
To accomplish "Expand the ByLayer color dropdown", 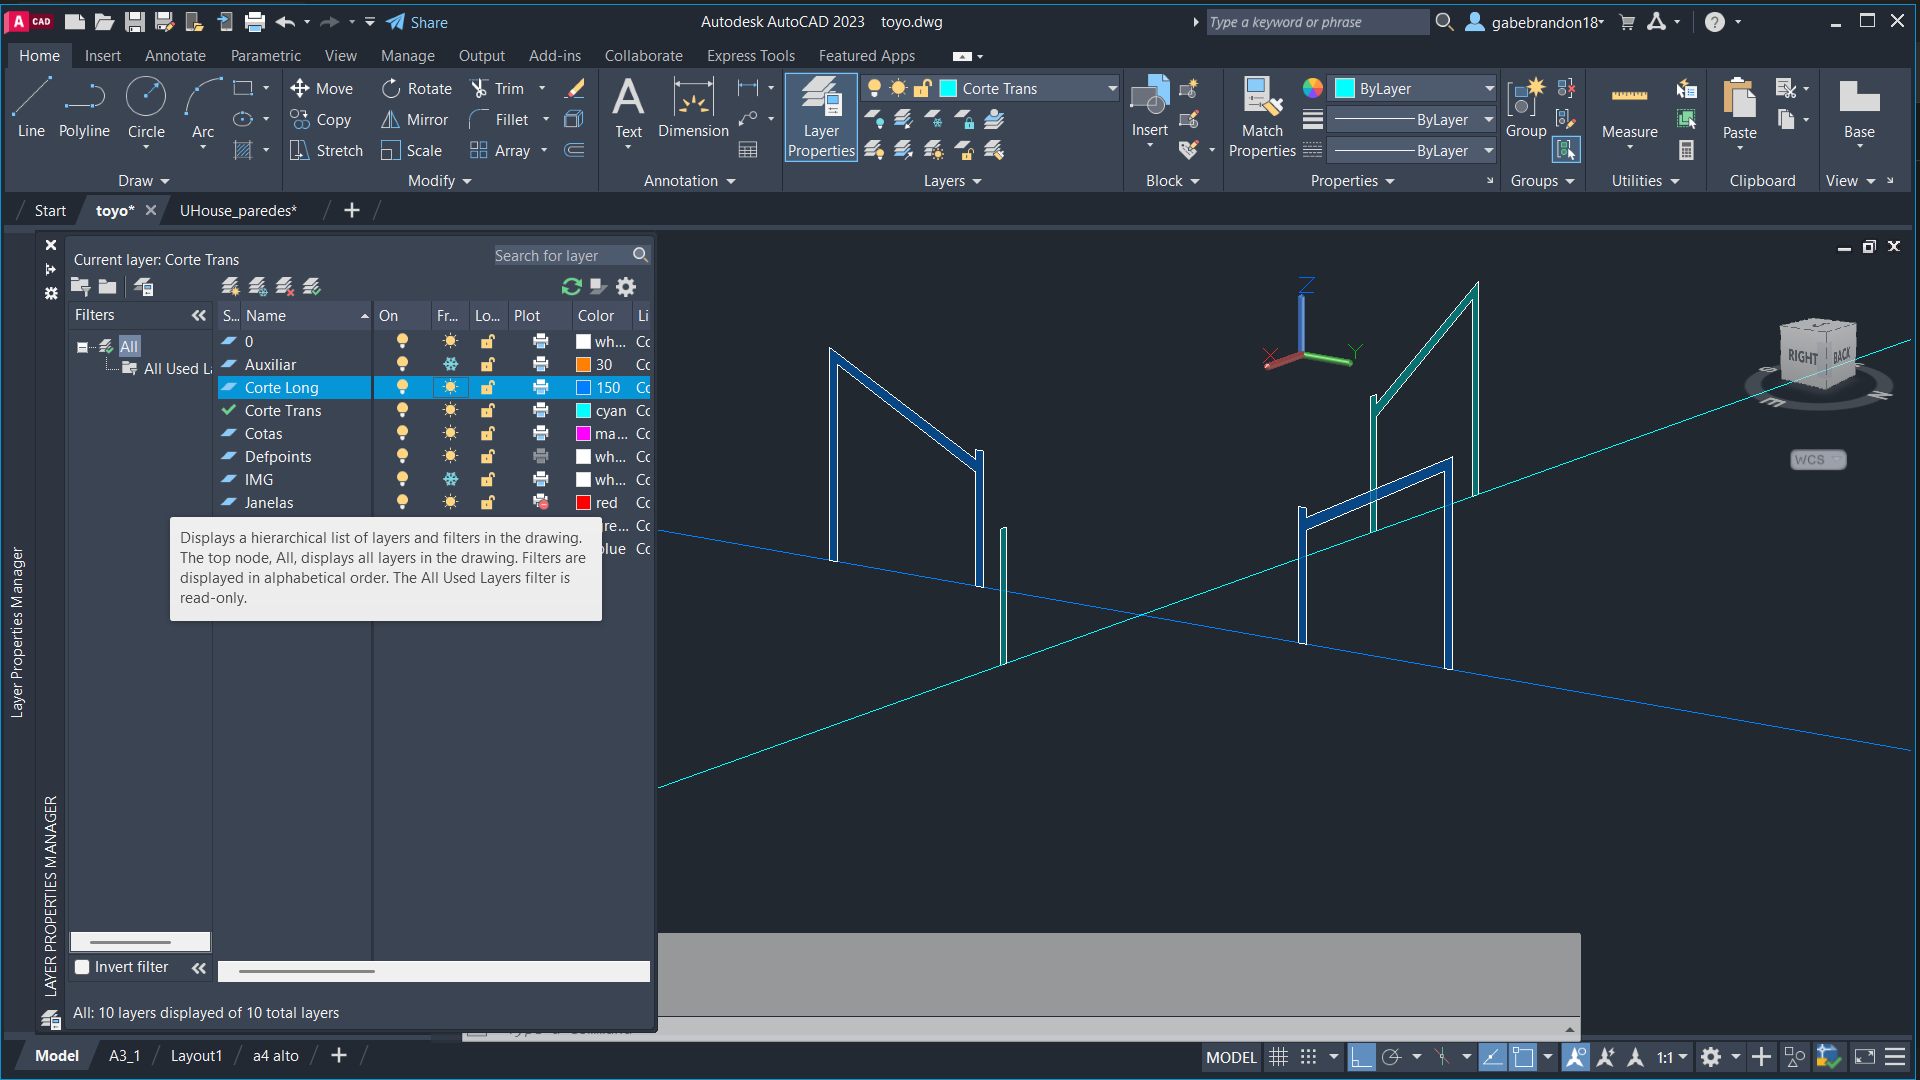I will [x=1489, y=89].
